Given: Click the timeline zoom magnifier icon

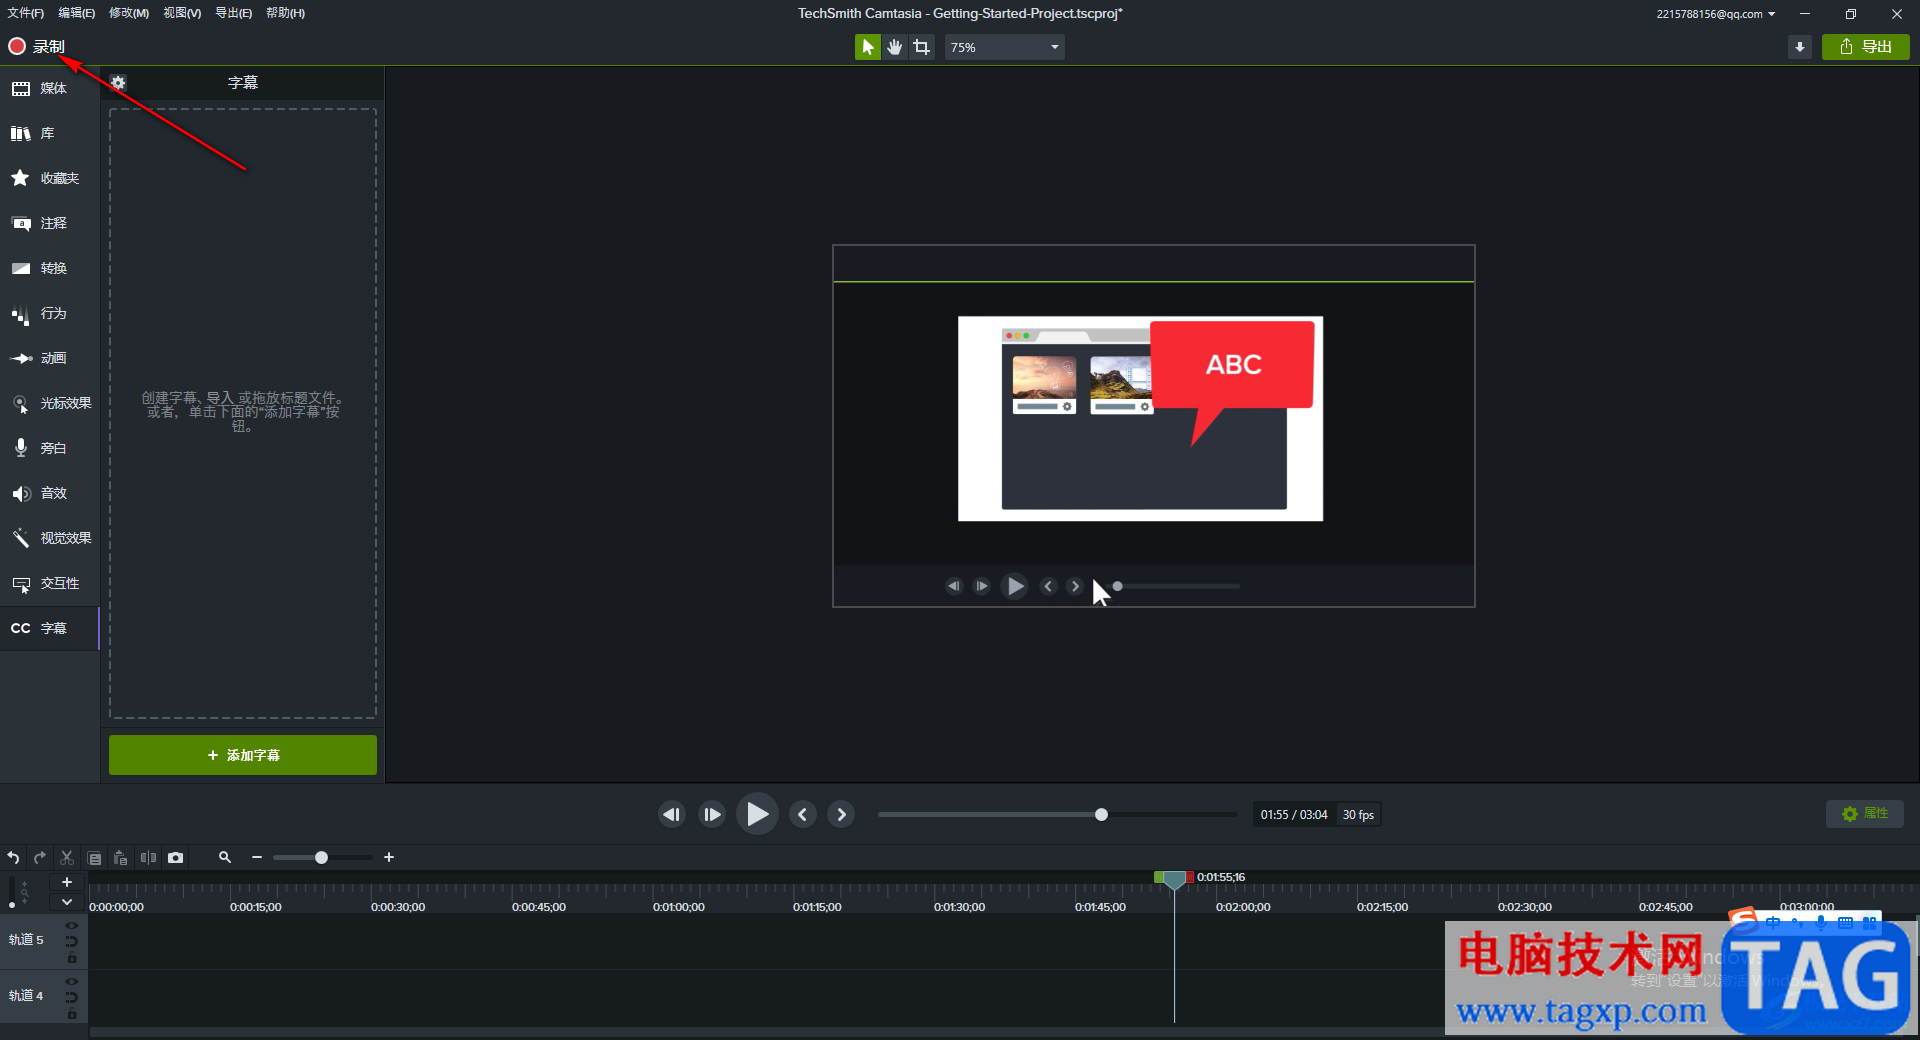Looking at the screenshot, I should click(225, 858).
